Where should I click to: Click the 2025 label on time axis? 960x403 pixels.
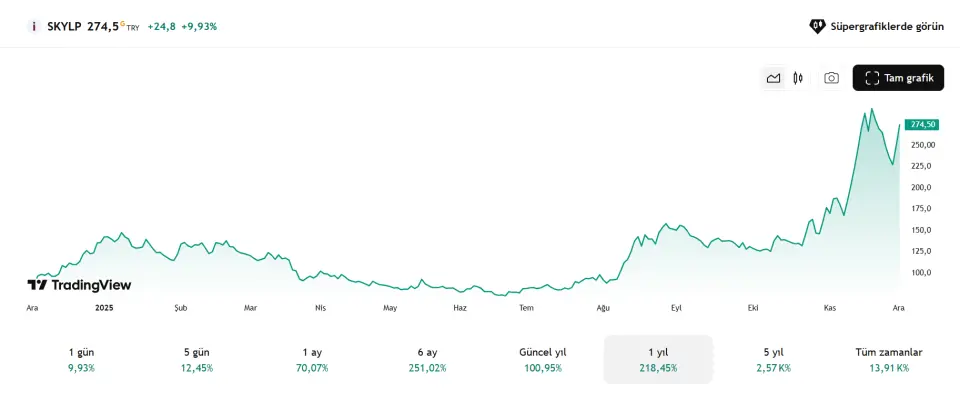tap(105, 308)
